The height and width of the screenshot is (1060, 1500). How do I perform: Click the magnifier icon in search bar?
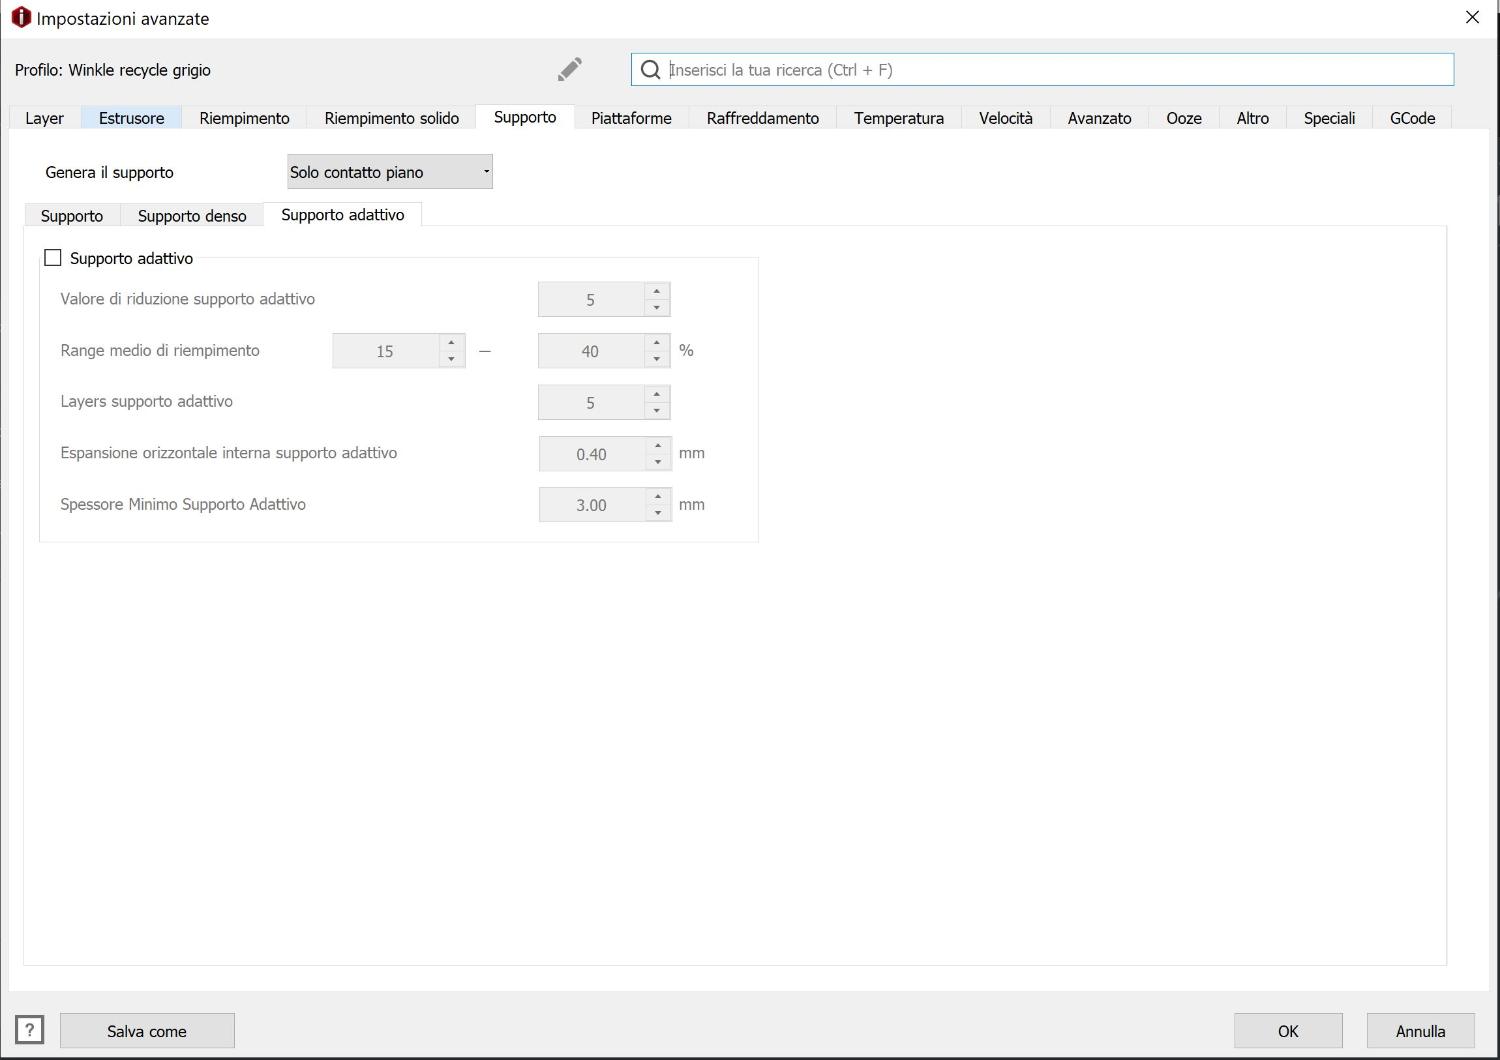[650, 69]
